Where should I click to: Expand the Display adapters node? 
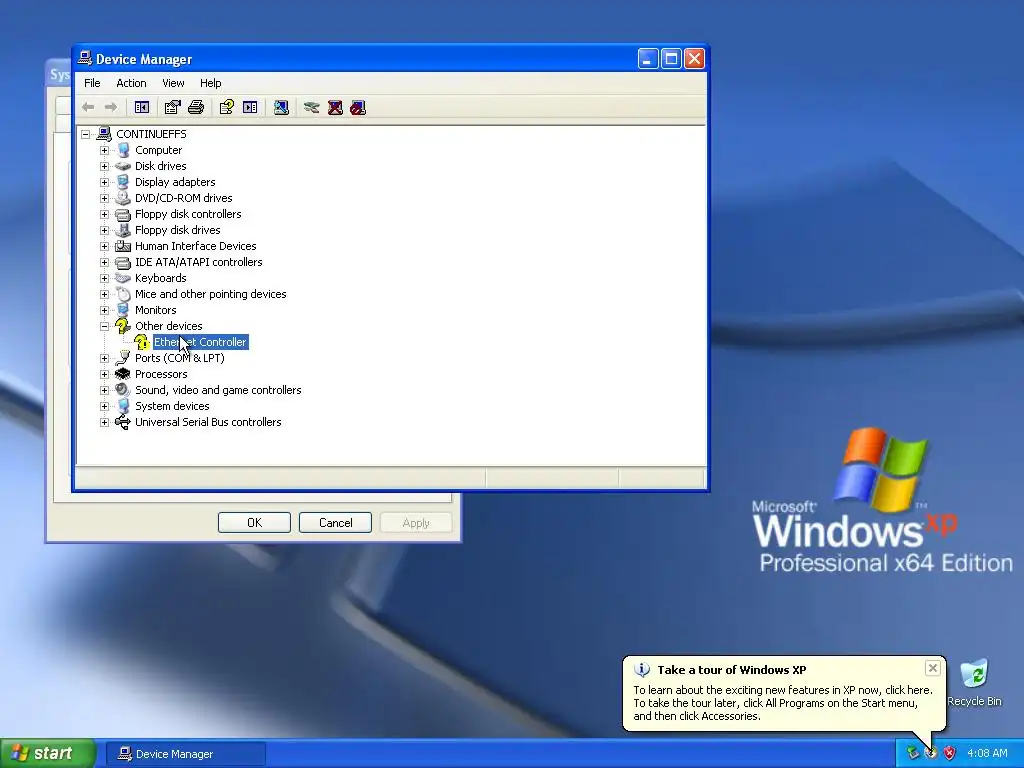tap(104, 182)
